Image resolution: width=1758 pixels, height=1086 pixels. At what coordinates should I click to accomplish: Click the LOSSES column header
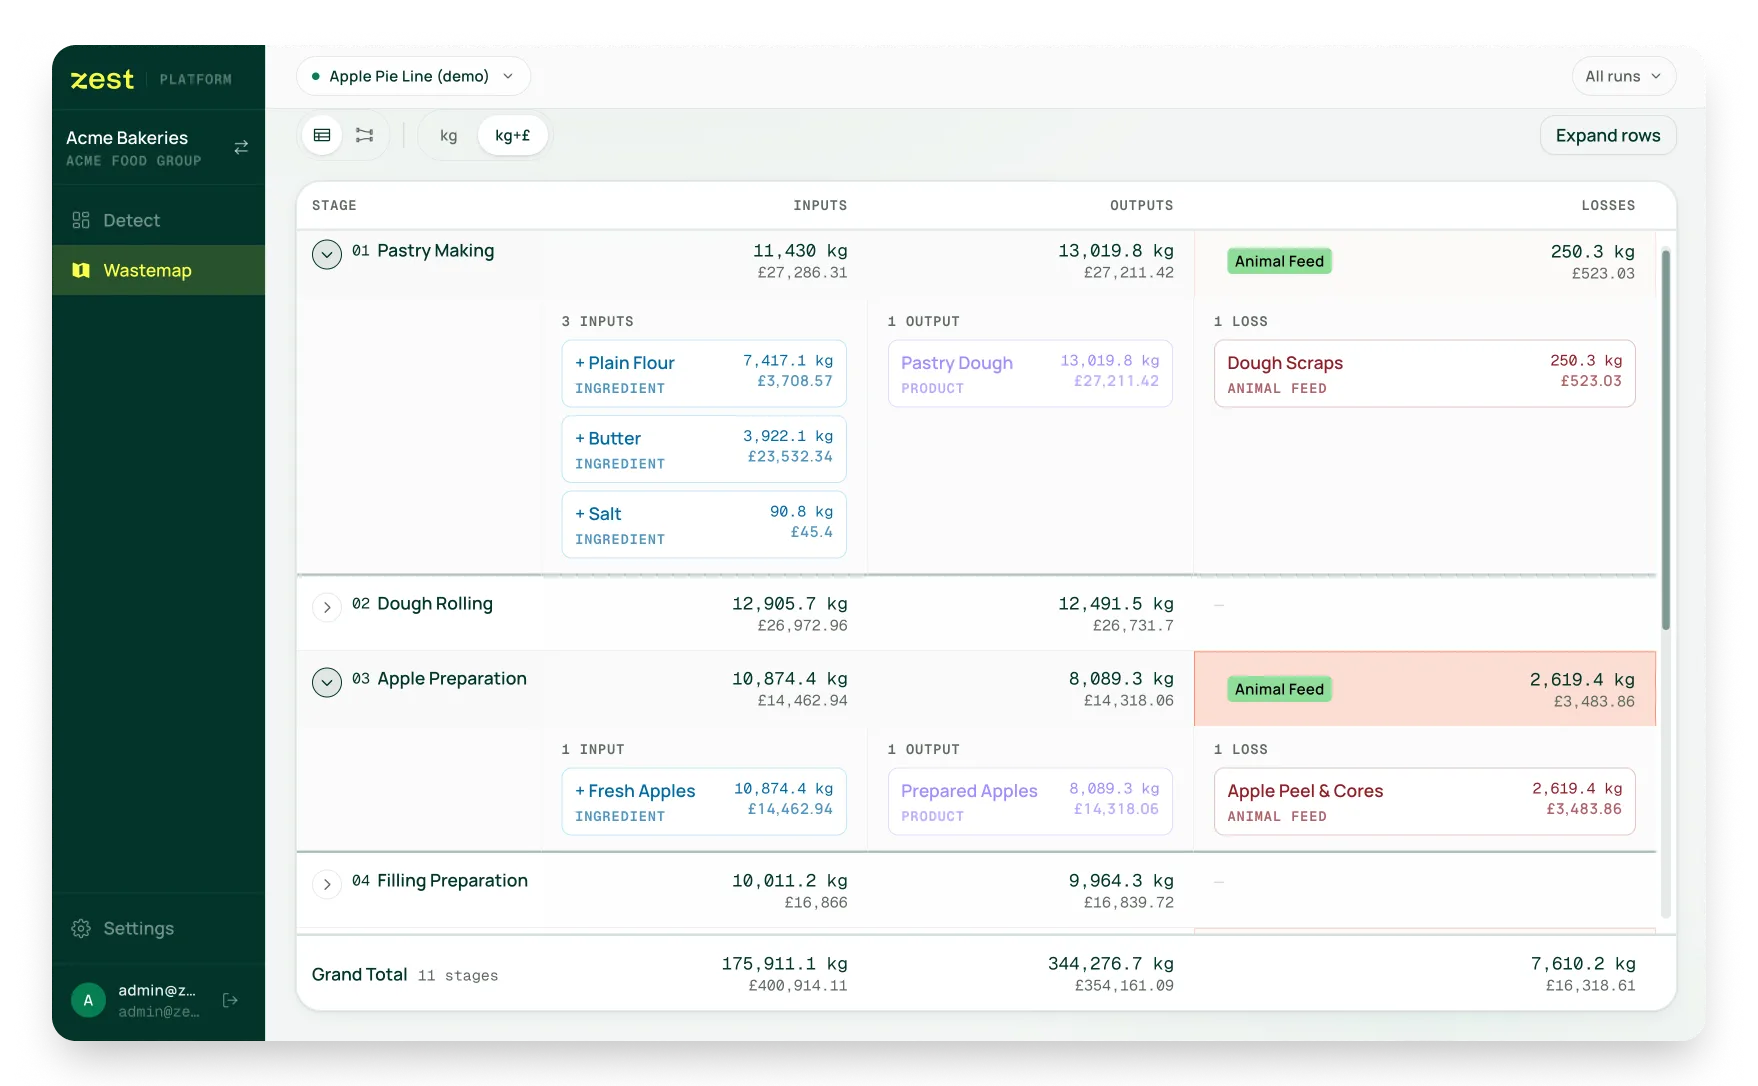tap(1608, 205)
